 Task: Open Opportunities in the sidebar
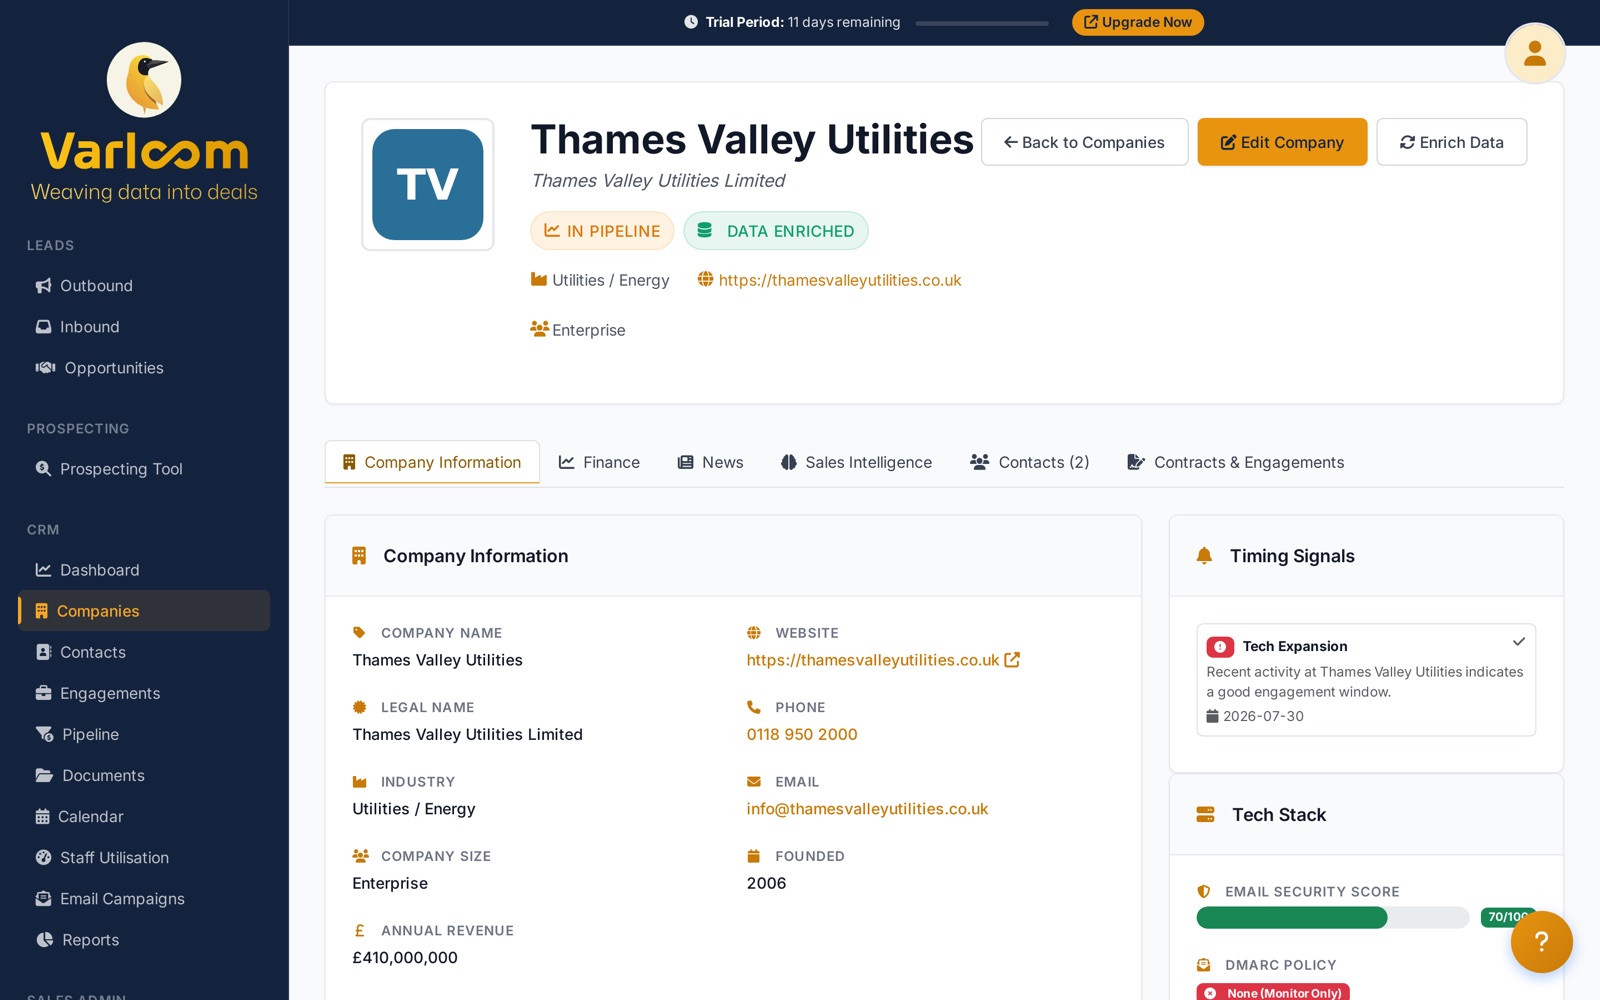[144, 368]
